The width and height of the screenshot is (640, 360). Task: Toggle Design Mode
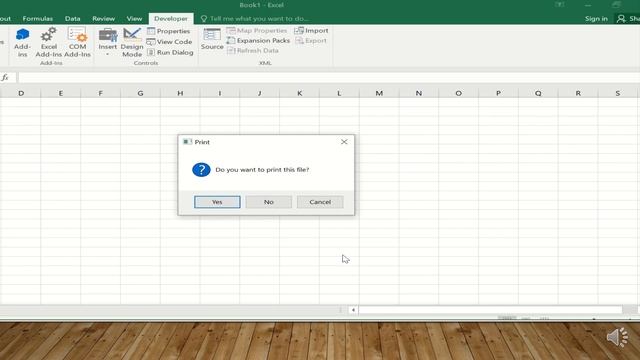[132, 42]
